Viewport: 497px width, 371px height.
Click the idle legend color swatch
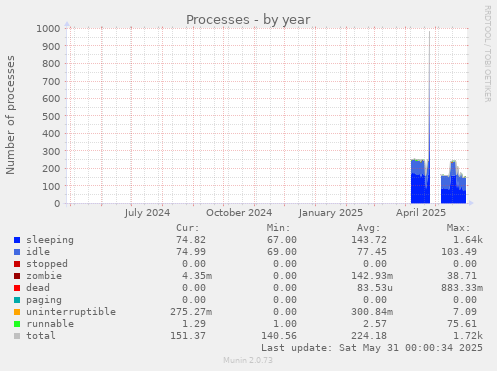coord(17,252)
